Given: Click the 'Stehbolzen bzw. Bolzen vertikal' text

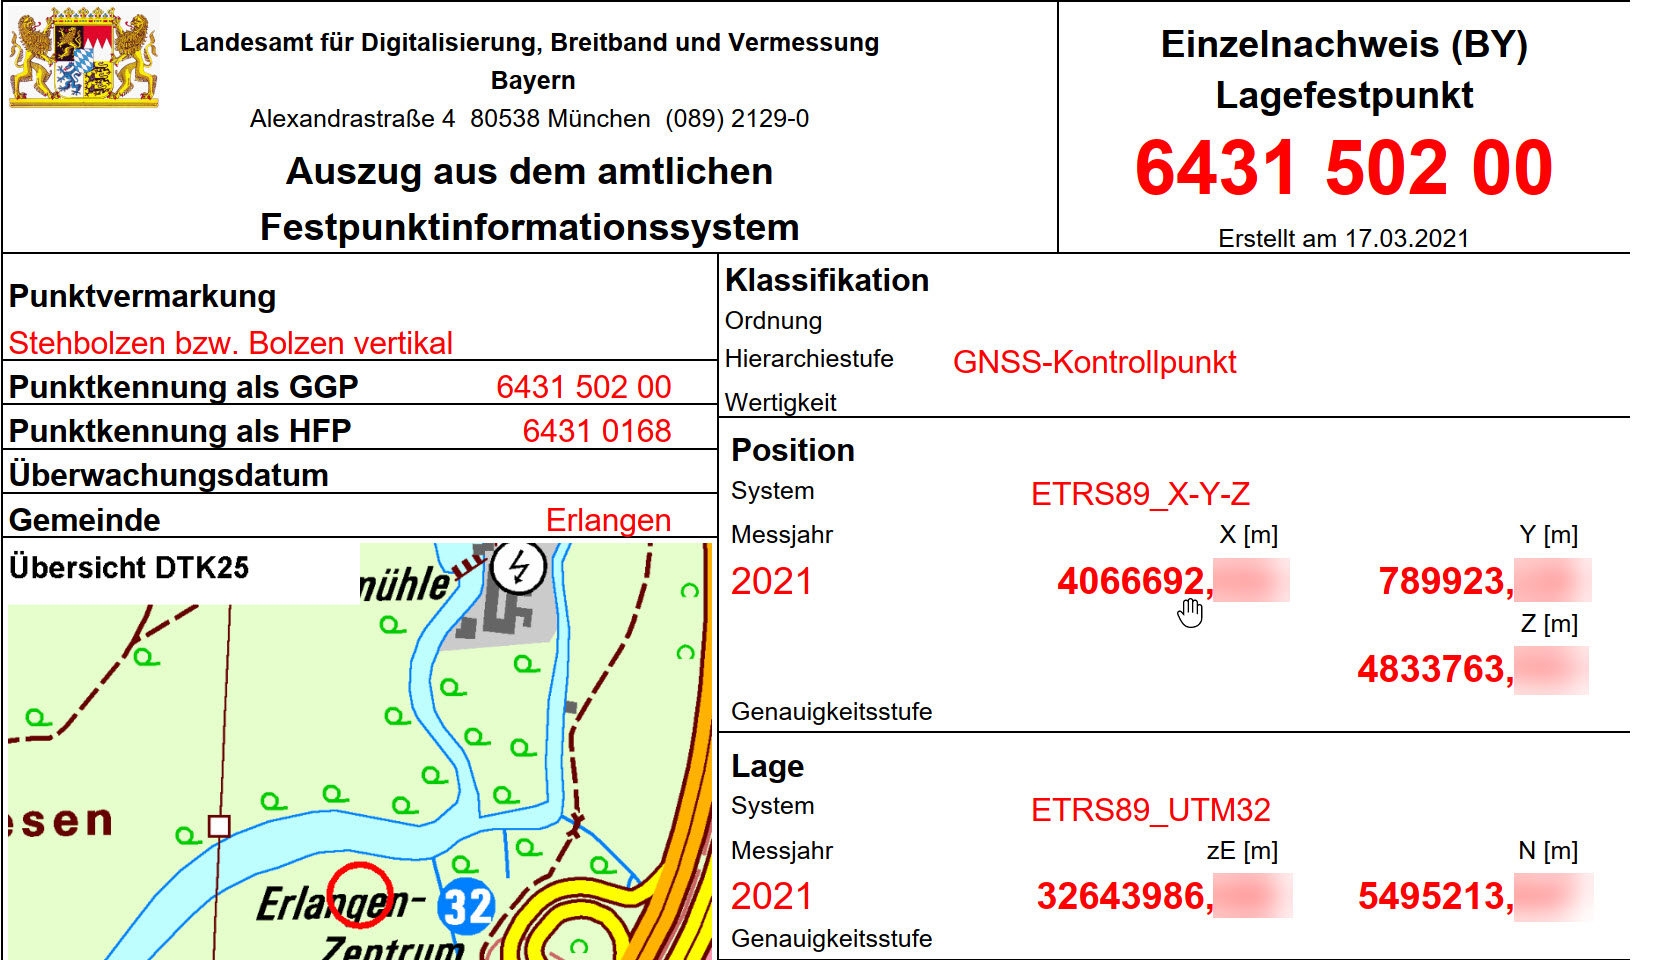Looking at the screenshot, I should pos(231,343).
